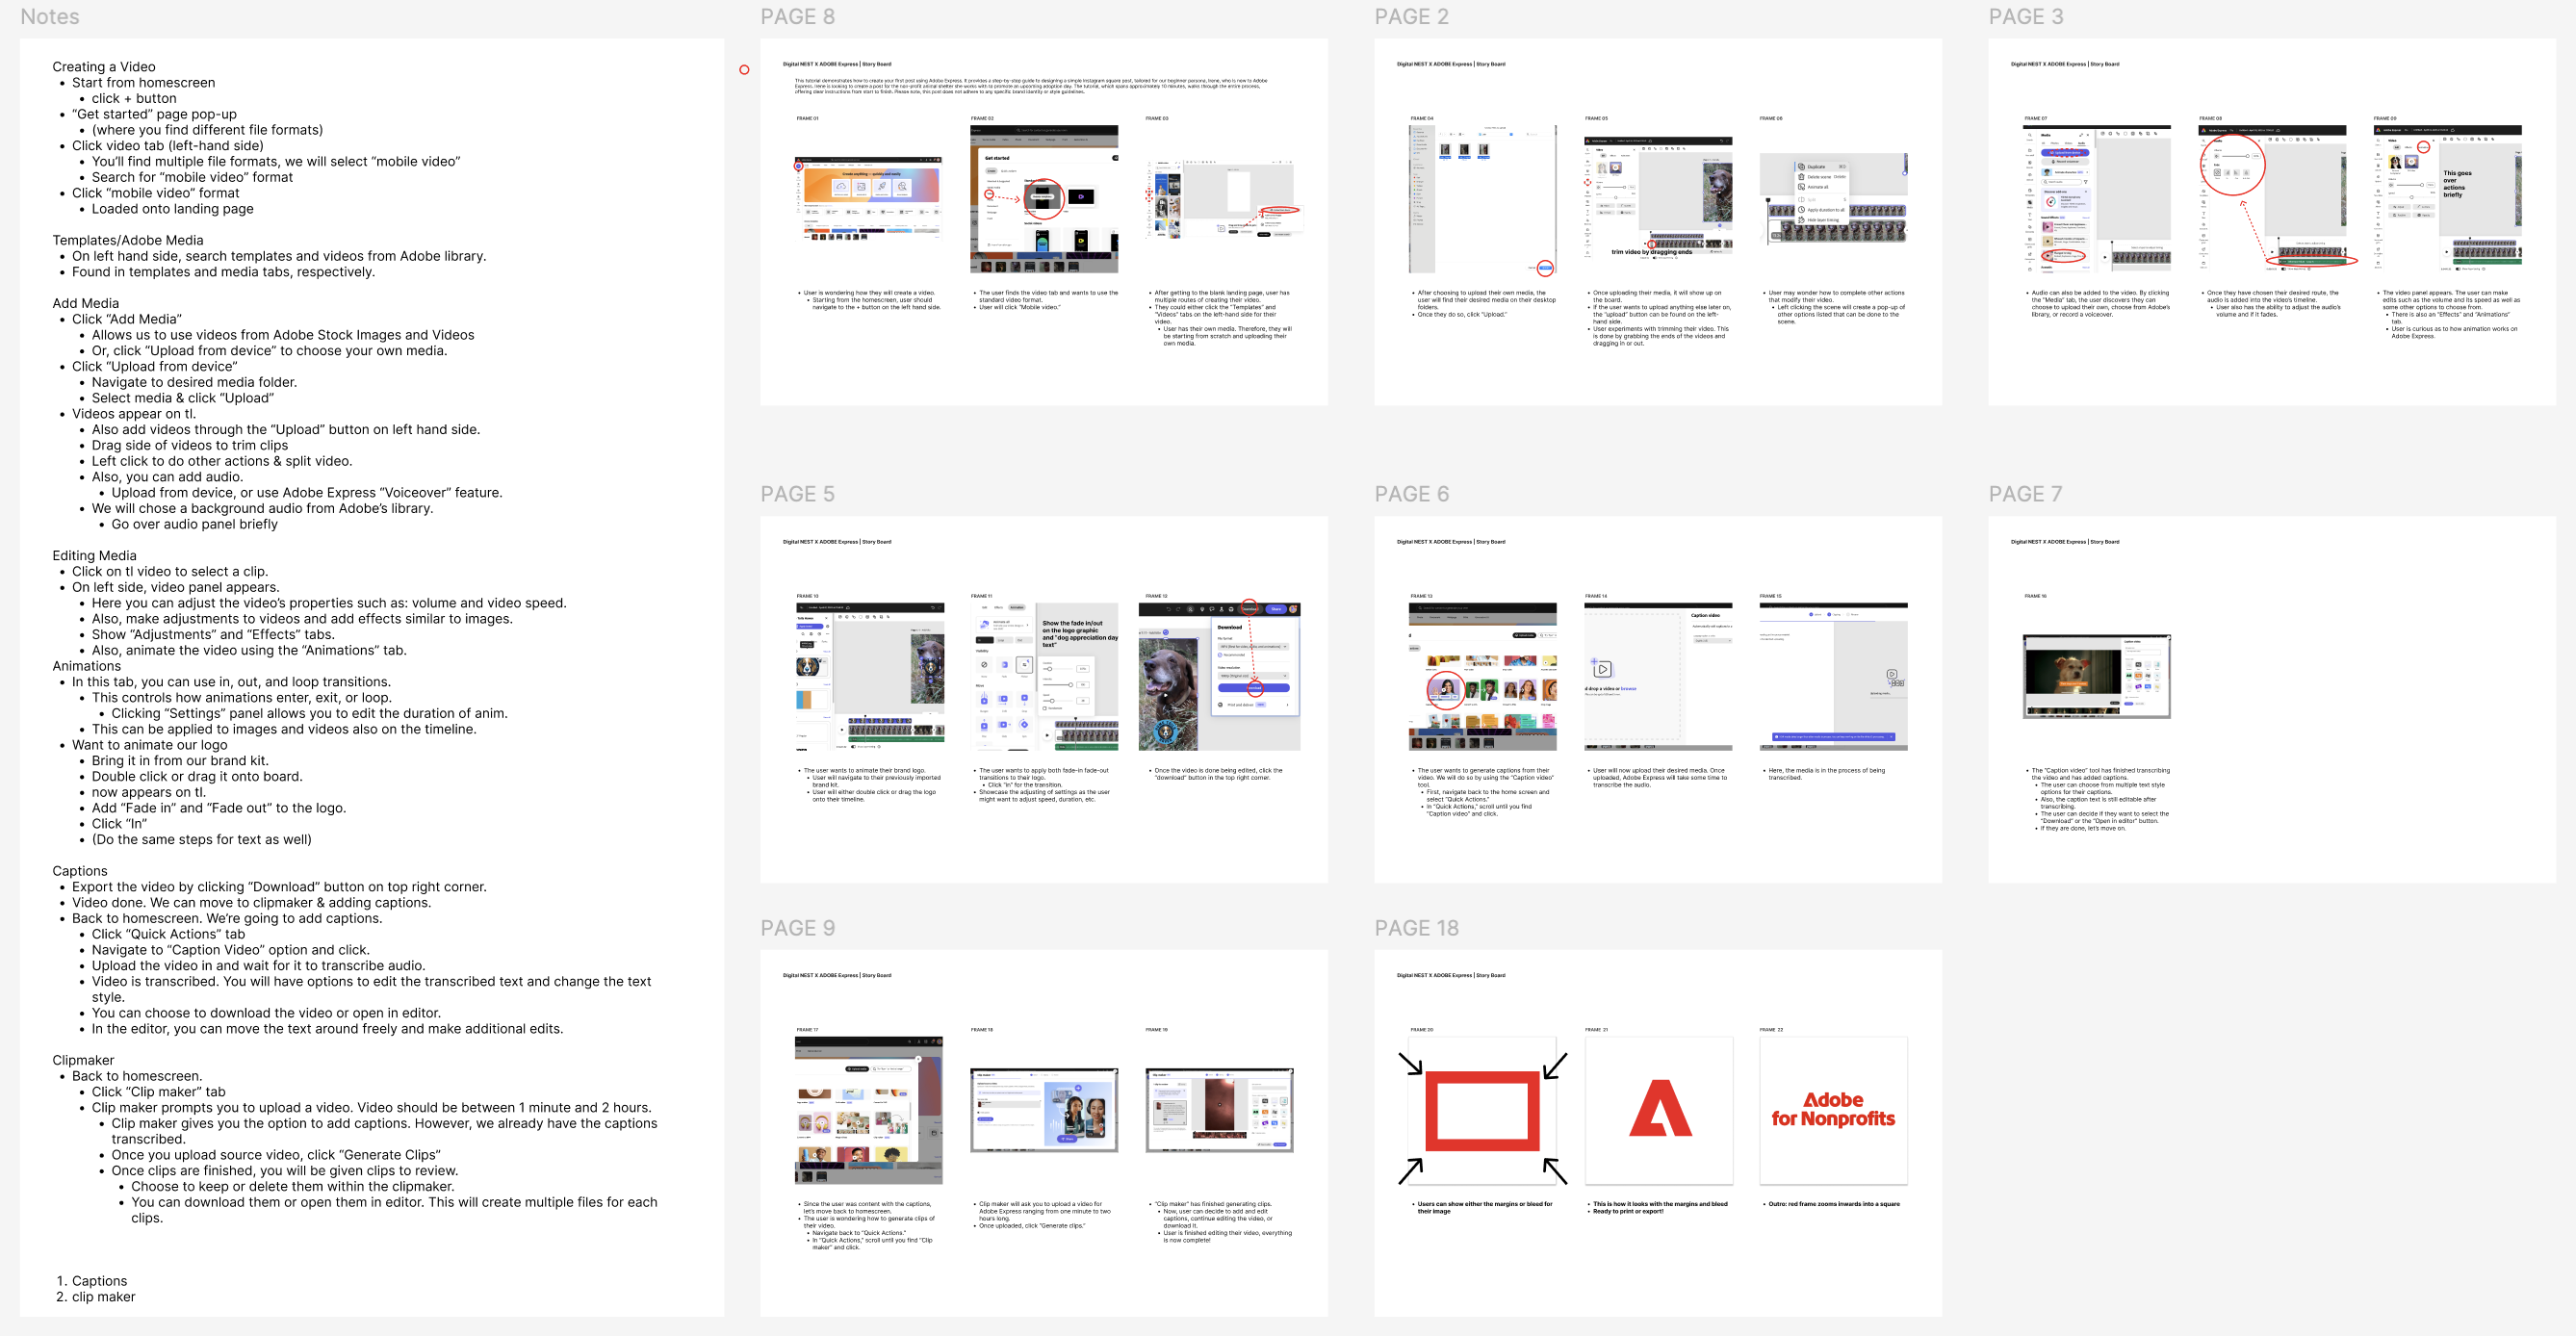Click the FRAME 19 generated clips screenshot

1220,1110
